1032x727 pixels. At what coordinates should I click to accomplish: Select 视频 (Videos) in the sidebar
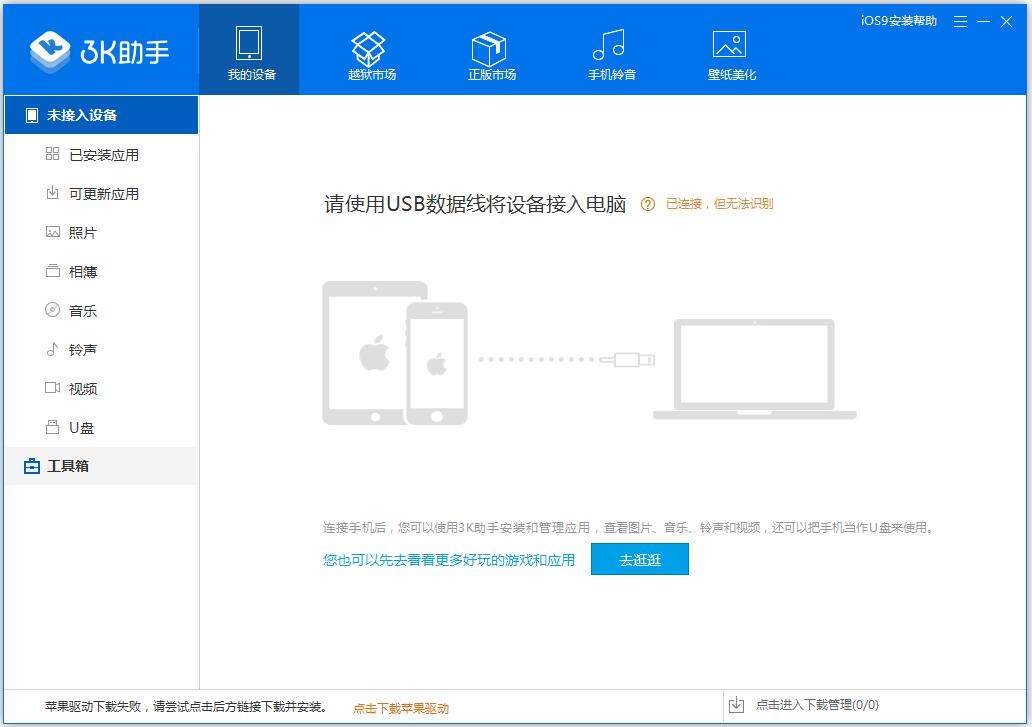(x=81, y=388)
